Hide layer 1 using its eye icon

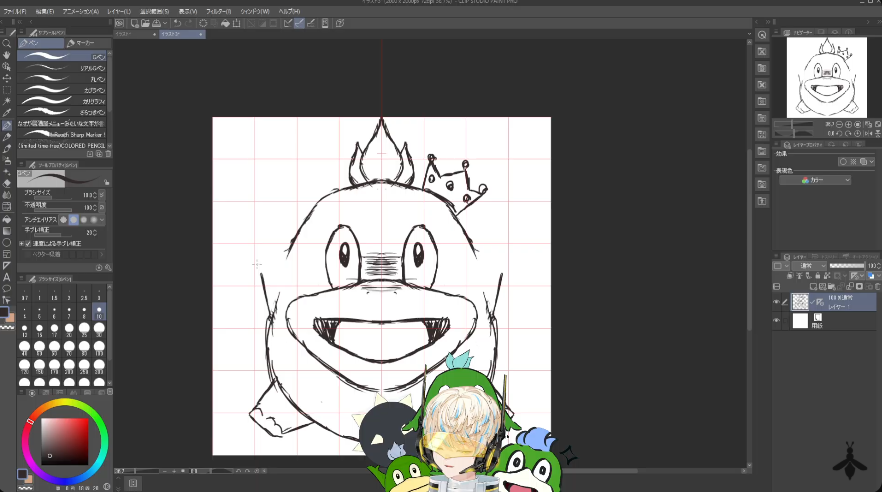click(777, 302)
